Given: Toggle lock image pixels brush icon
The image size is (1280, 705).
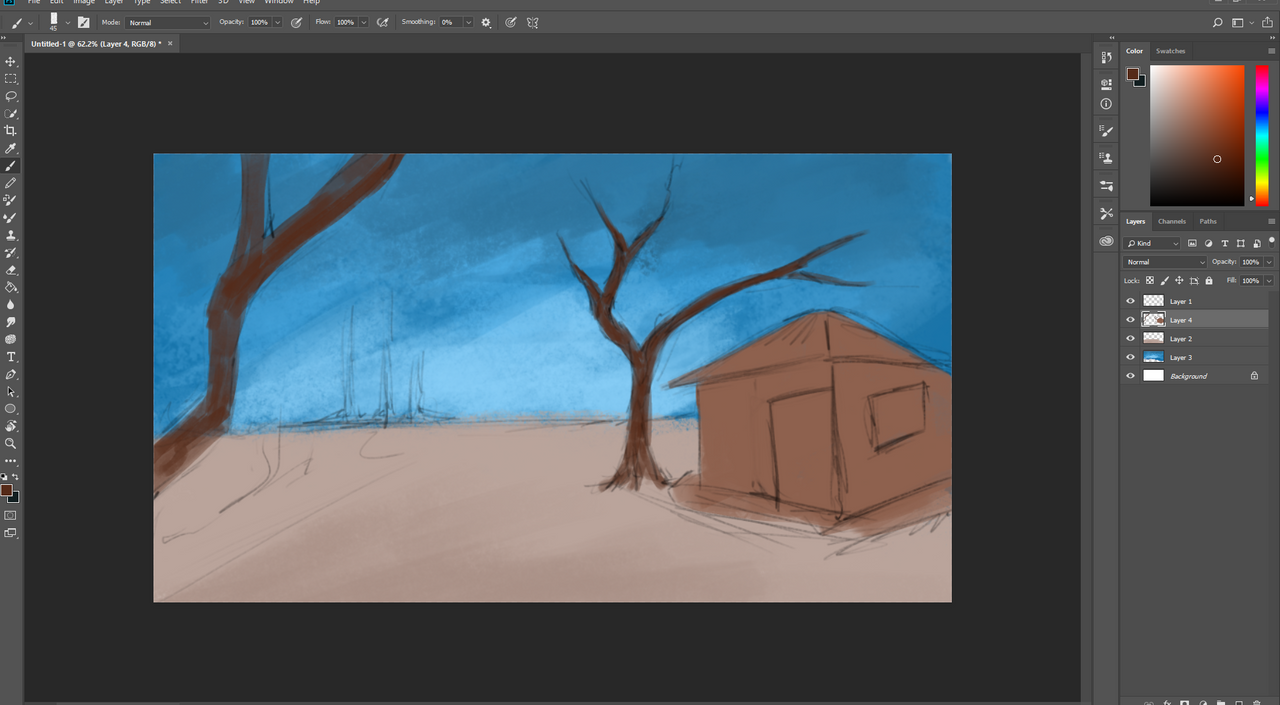Looking at the screenshot, I should coord(1164,281).
